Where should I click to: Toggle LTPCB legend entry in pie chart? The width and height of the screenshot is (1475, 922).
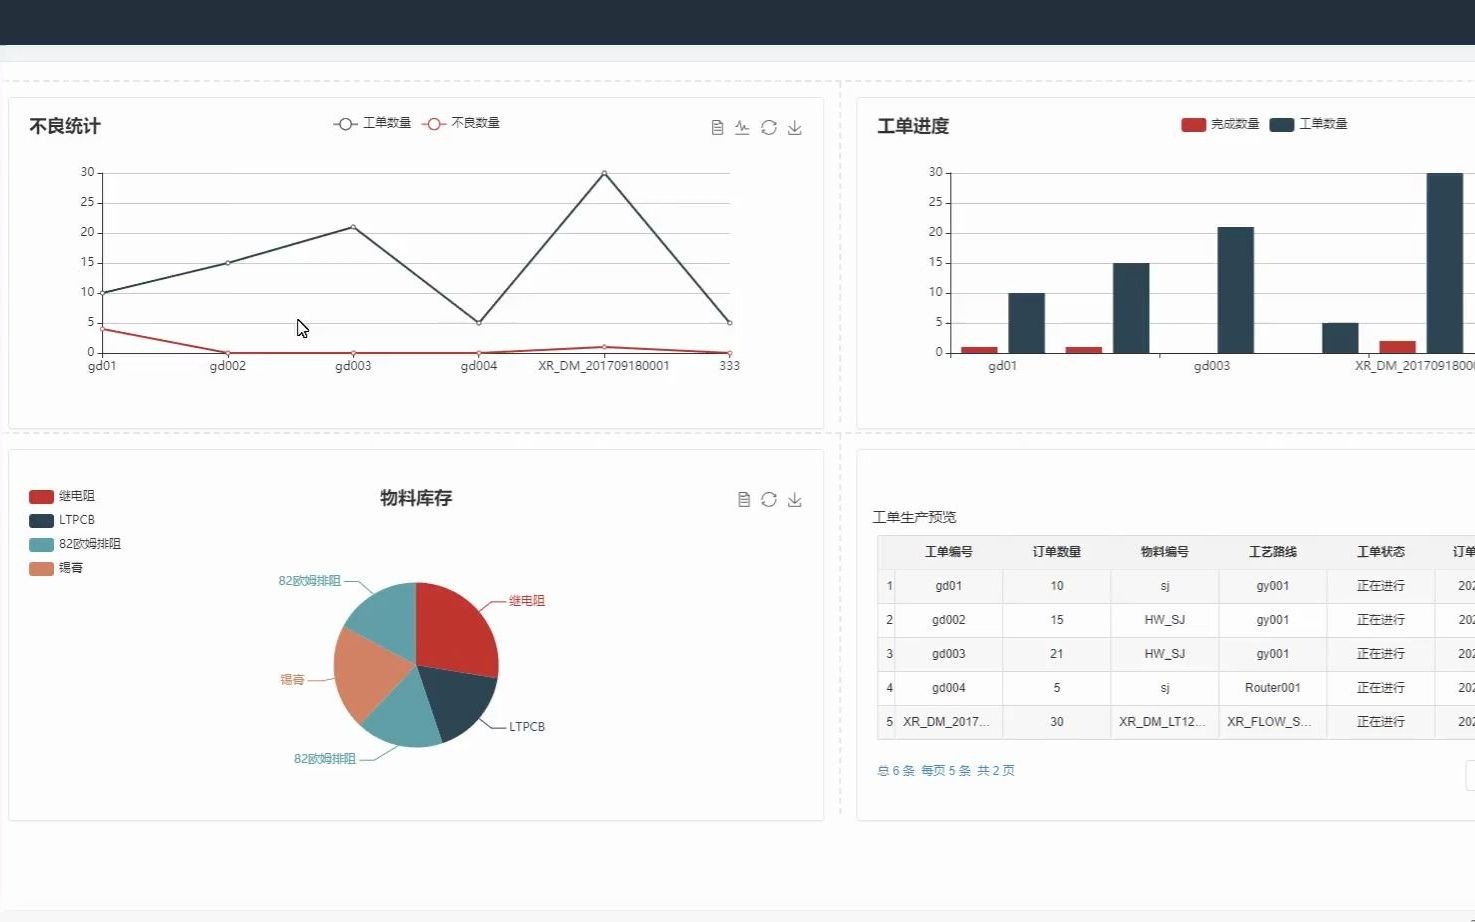62,520
